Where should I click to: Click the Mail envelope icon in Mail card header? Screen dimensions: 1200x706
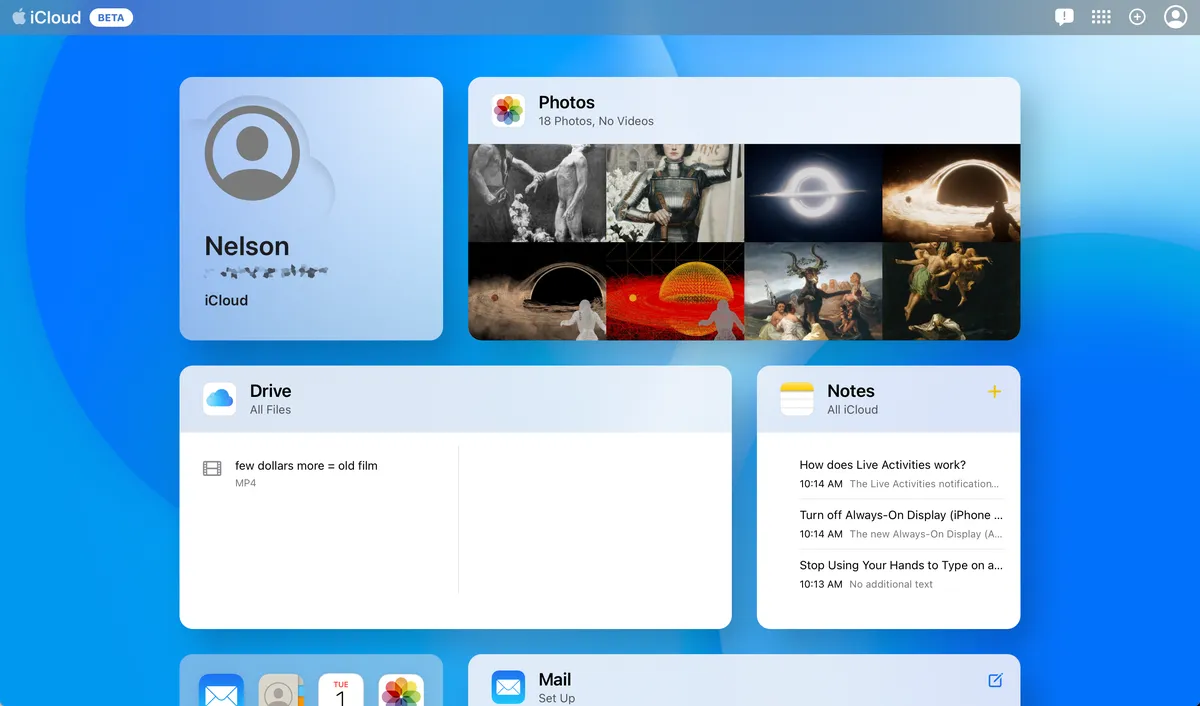pos(508,688)
